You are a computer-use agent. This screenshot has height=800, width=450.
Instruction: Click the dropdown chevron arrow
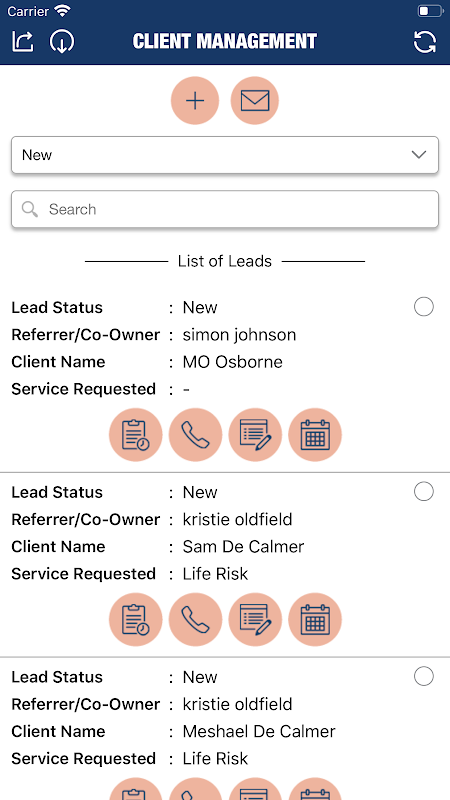(x=419, y=155)
